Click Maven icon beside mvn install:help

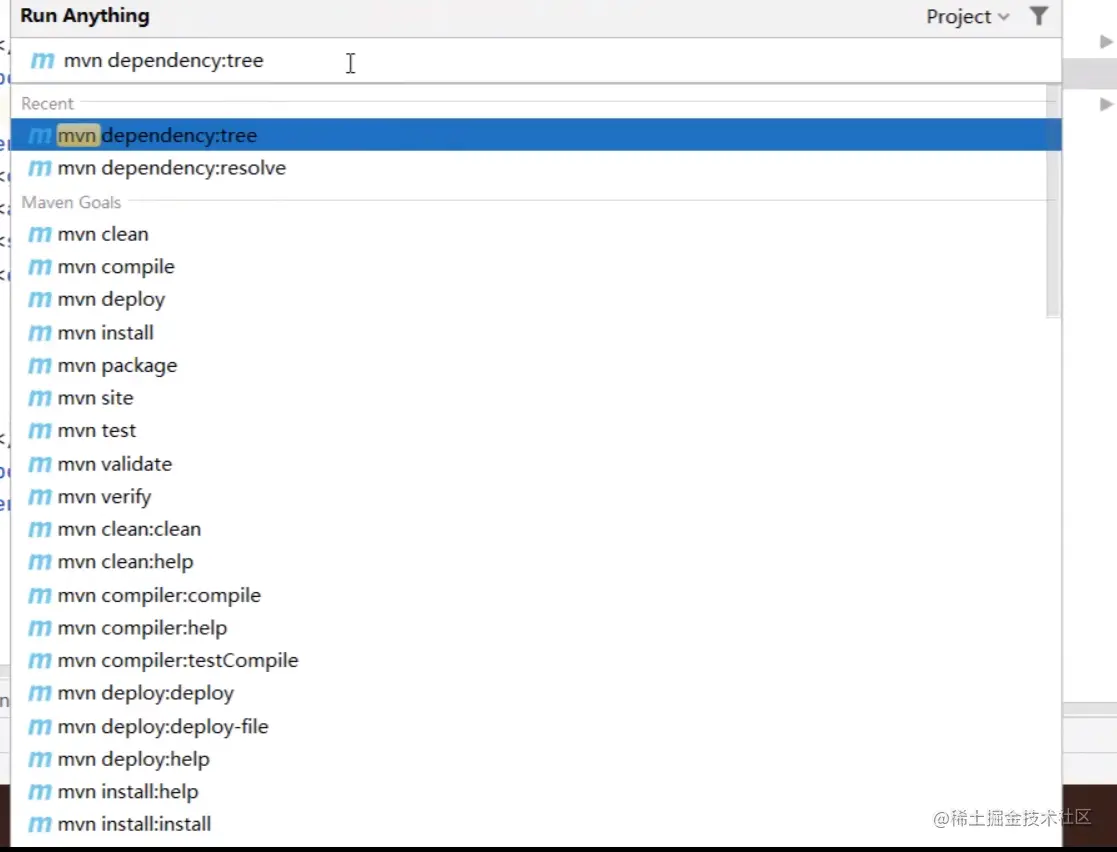(x=39, y=791)
